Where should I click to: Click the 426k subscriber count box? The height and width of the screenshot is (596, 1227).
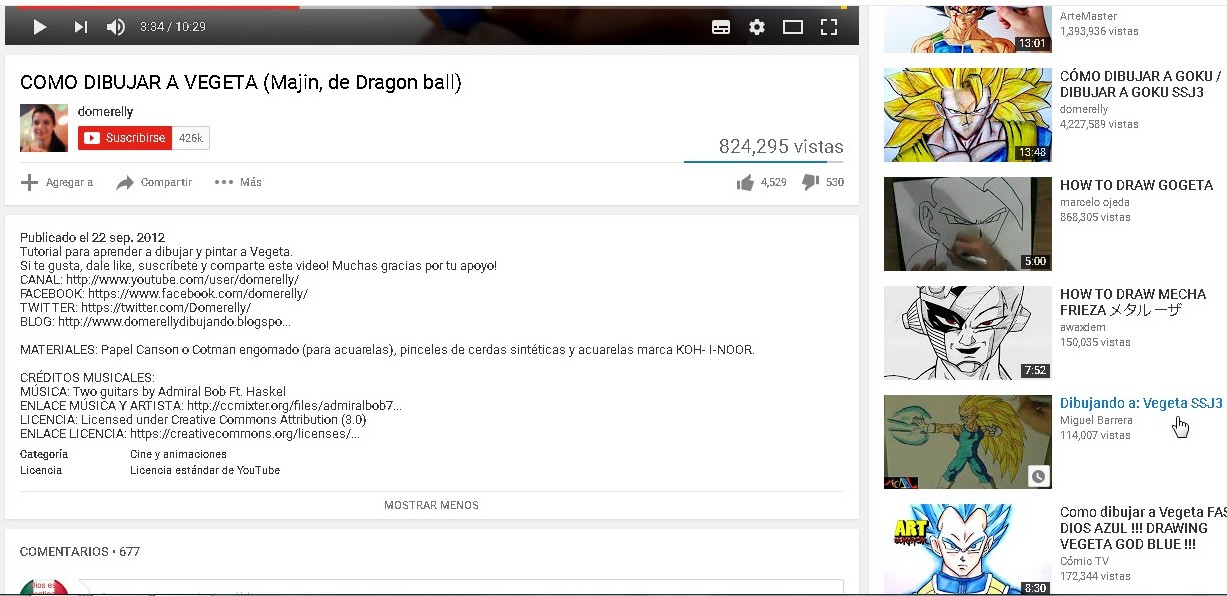coord(191,138)
